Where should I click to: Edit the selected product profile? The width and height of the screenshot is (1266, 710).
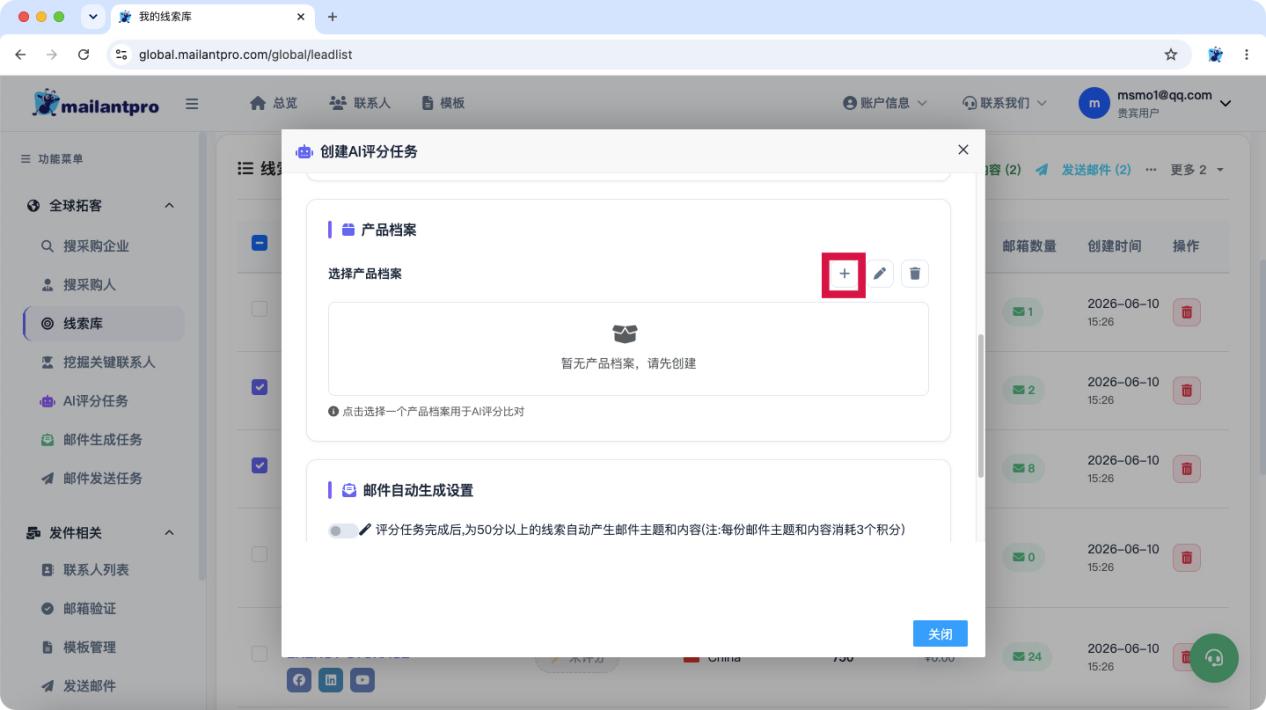880,274
